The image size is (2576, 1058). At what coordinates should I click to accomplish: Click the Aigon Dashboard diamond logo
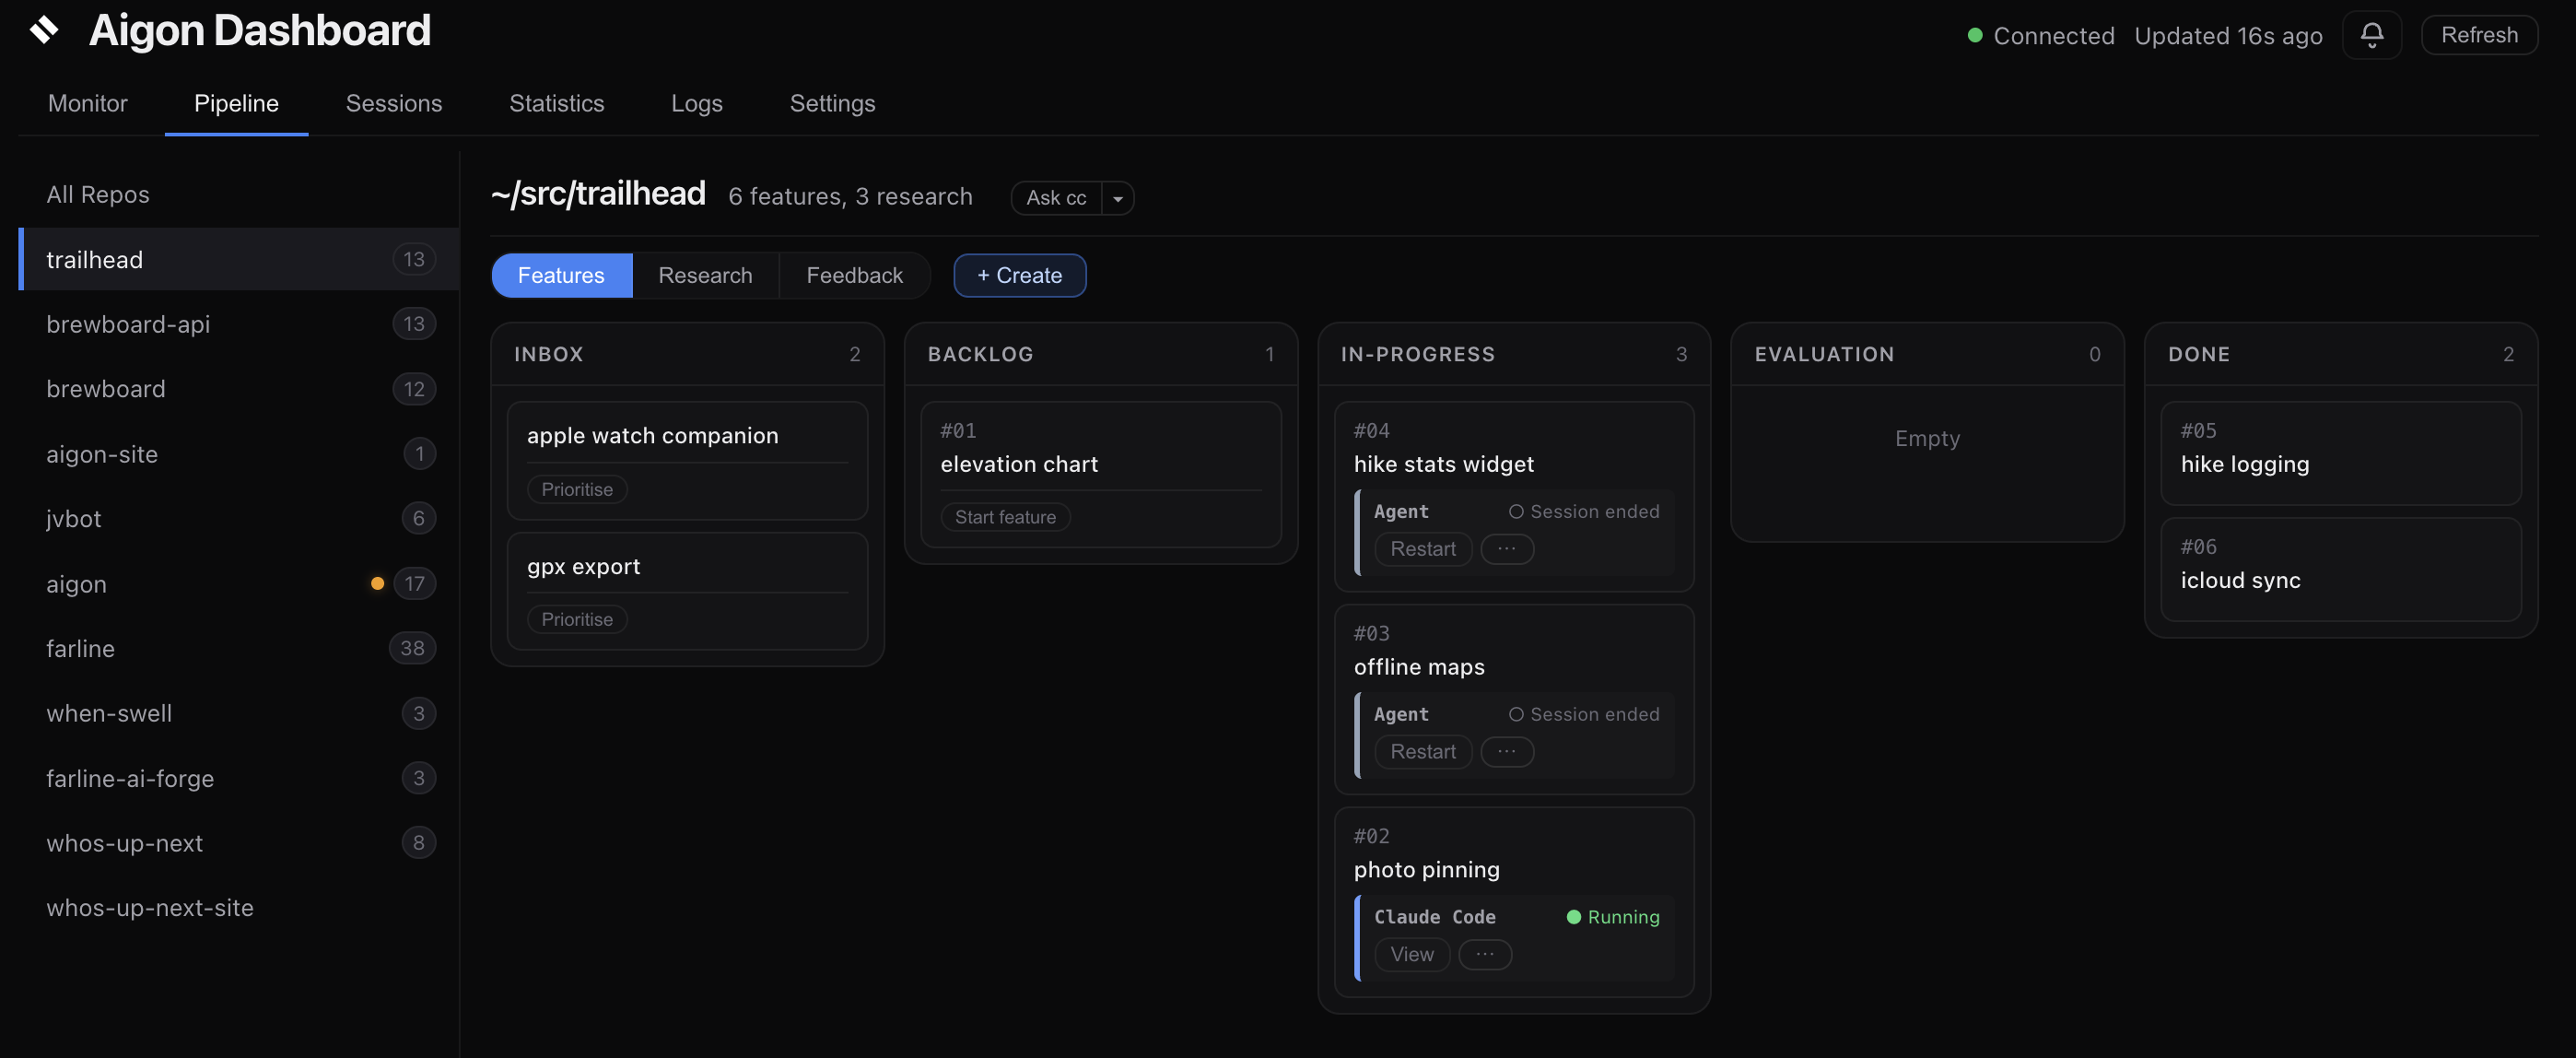click(44, 30)
